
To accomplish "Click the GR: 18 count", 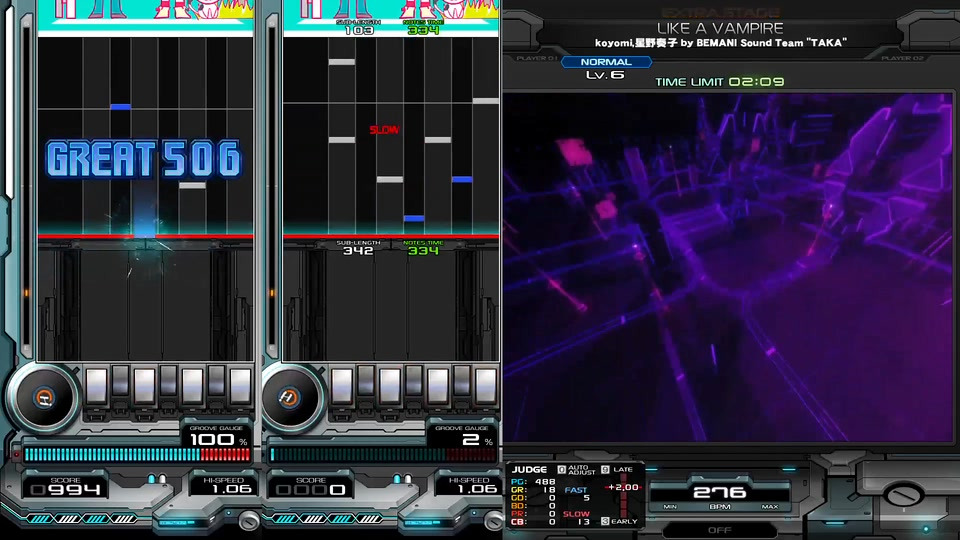I will coord(533,490).
